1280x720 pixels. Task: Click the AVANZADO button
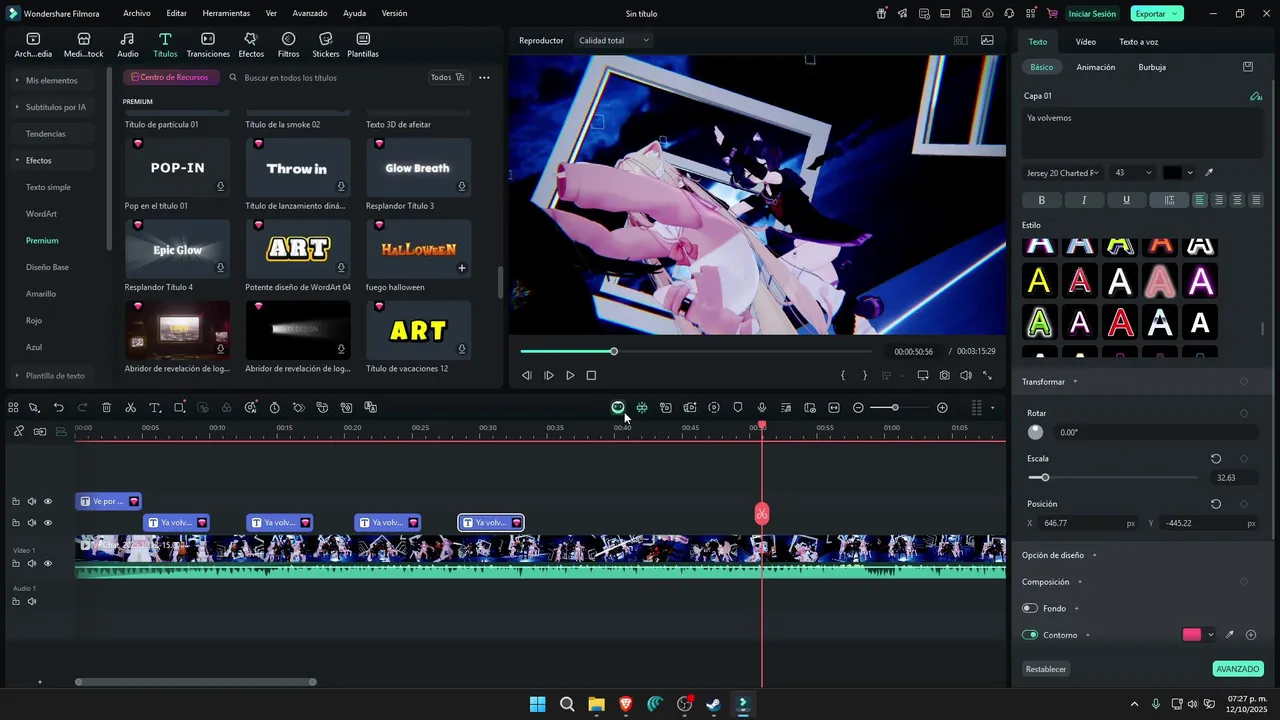[1238, 669]
